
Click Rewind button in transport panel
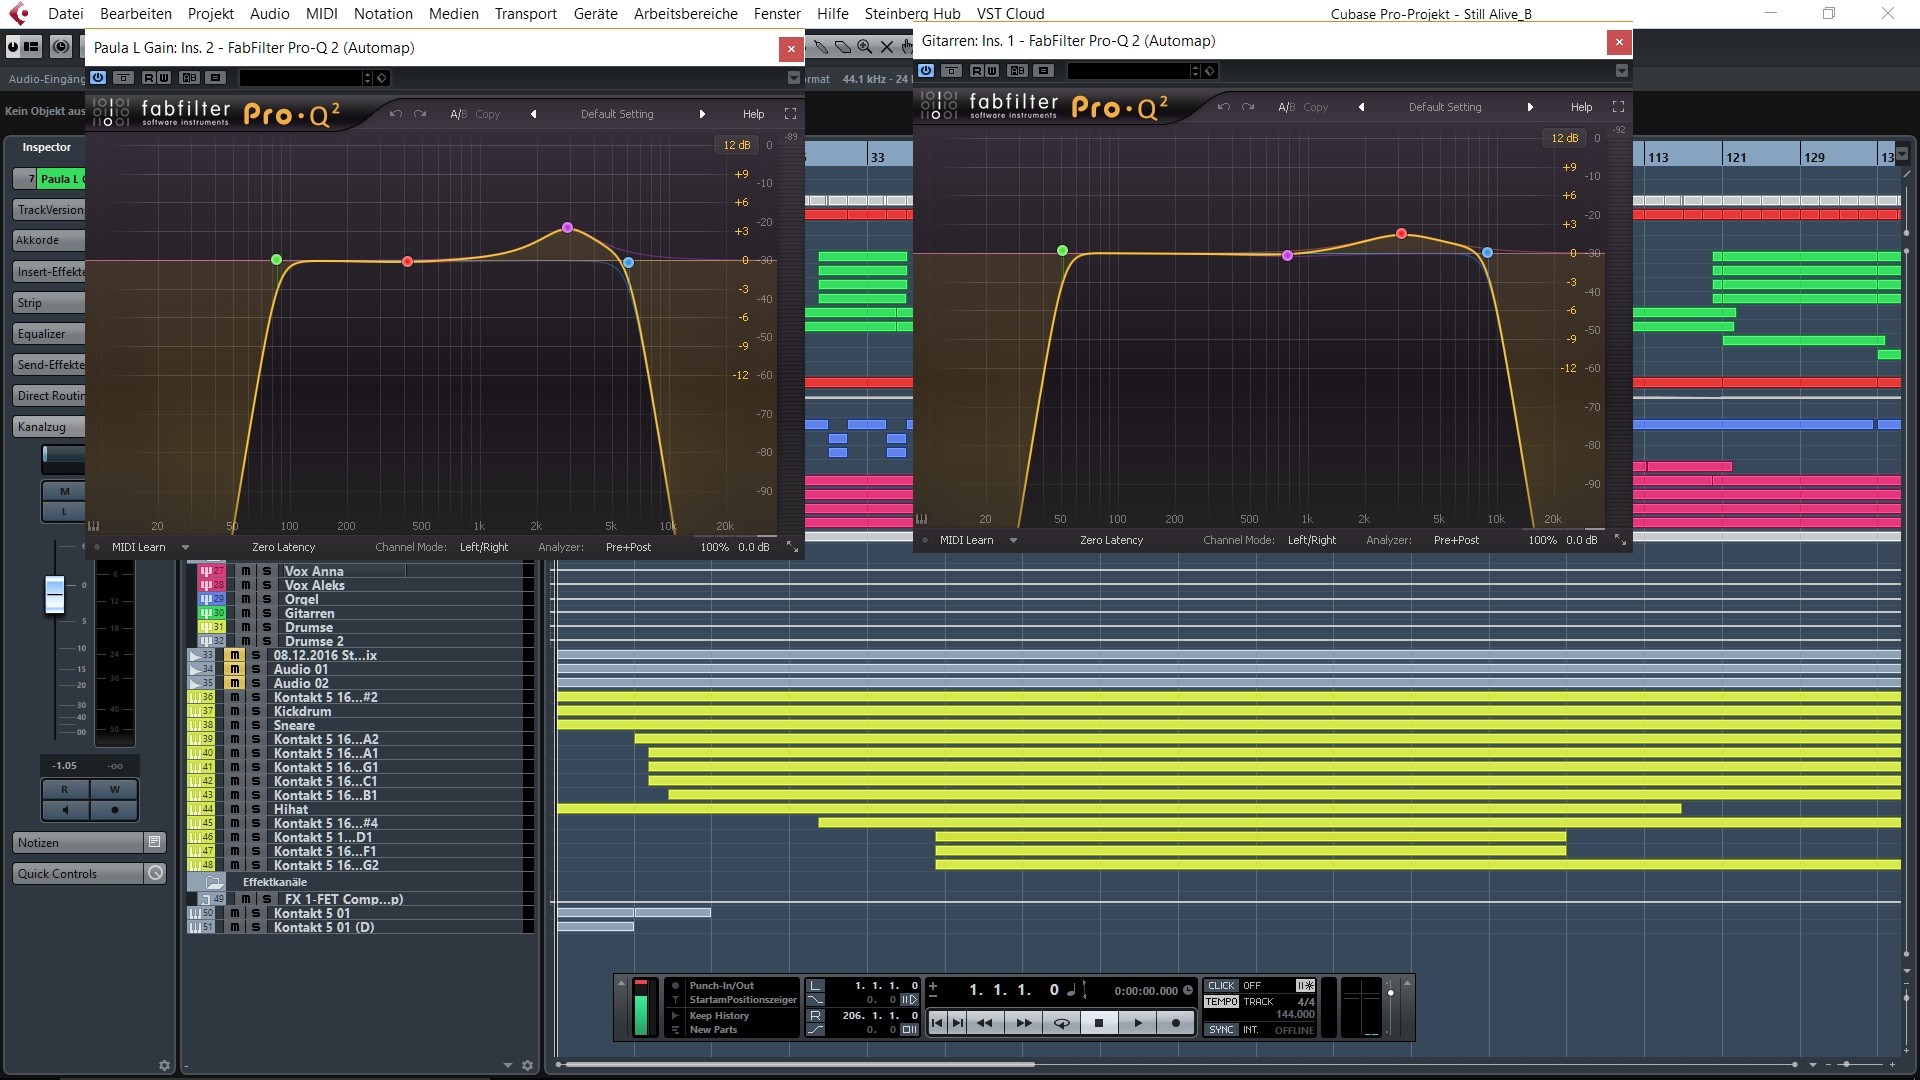(985, 1023)
